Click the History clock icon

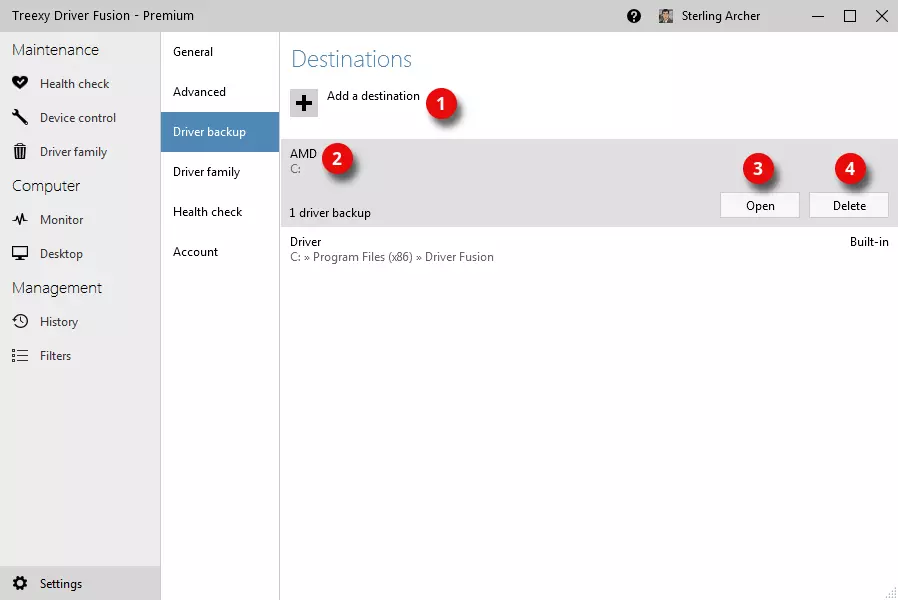pos(20,321)
